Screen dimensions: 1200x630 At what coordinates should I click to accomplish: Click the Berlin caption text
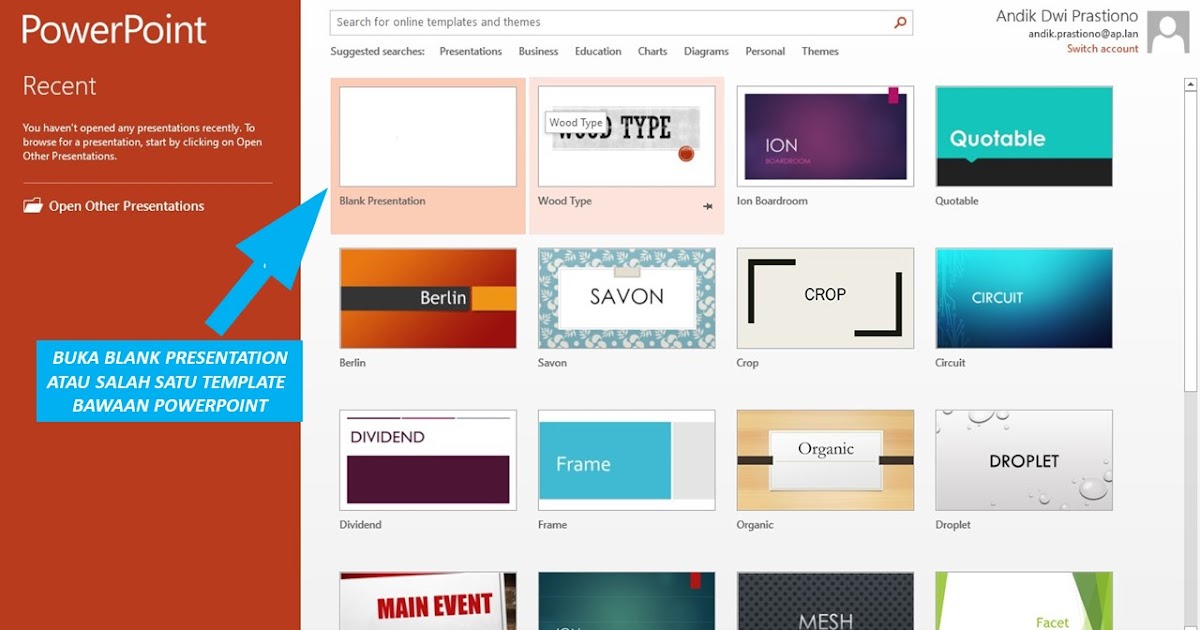tap(353, 363)
